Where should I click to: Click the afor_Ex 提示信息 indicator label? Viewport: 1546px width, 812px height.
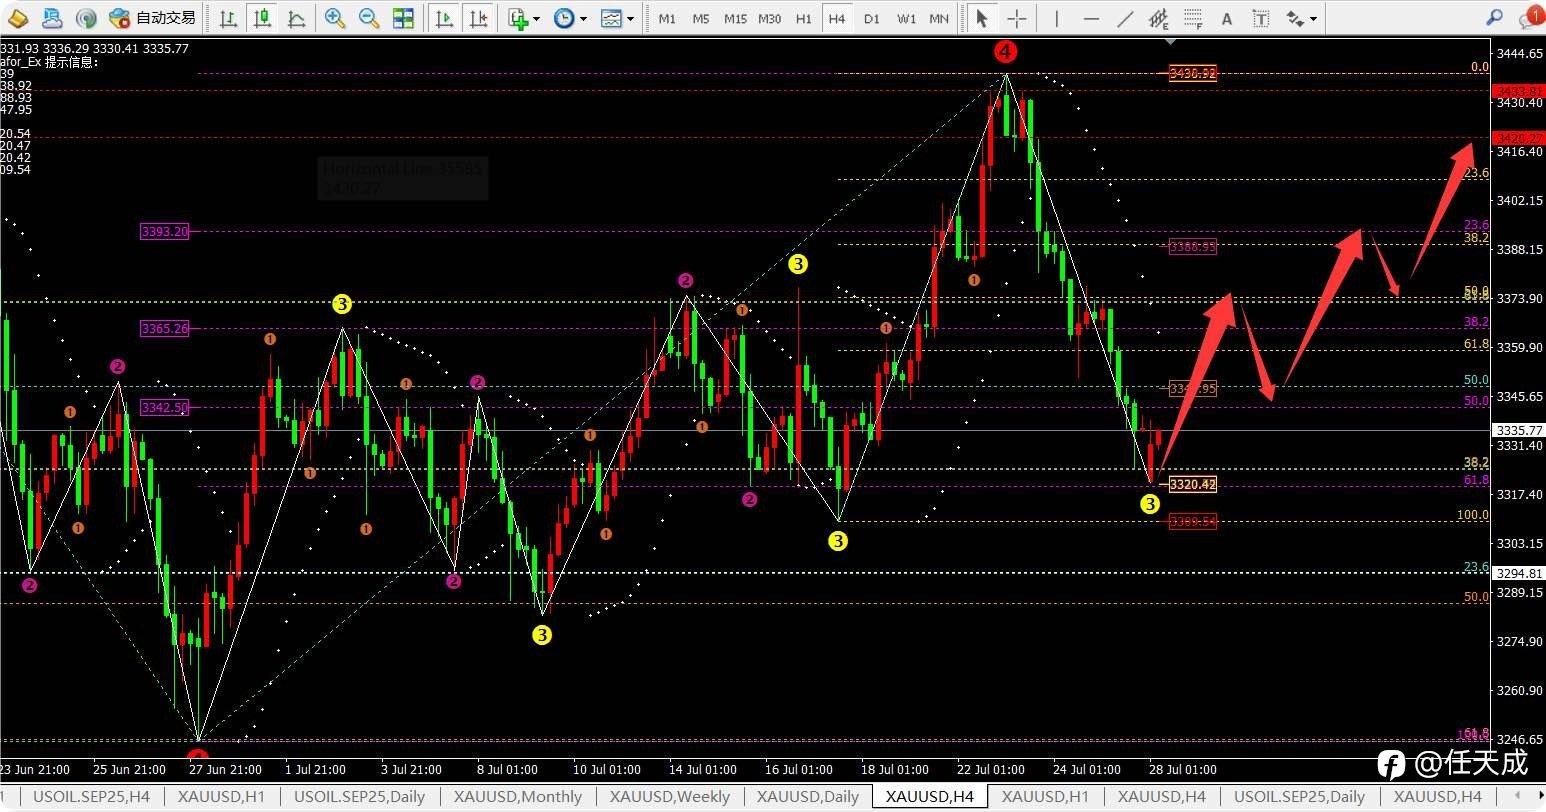click(x=50, y=62)
